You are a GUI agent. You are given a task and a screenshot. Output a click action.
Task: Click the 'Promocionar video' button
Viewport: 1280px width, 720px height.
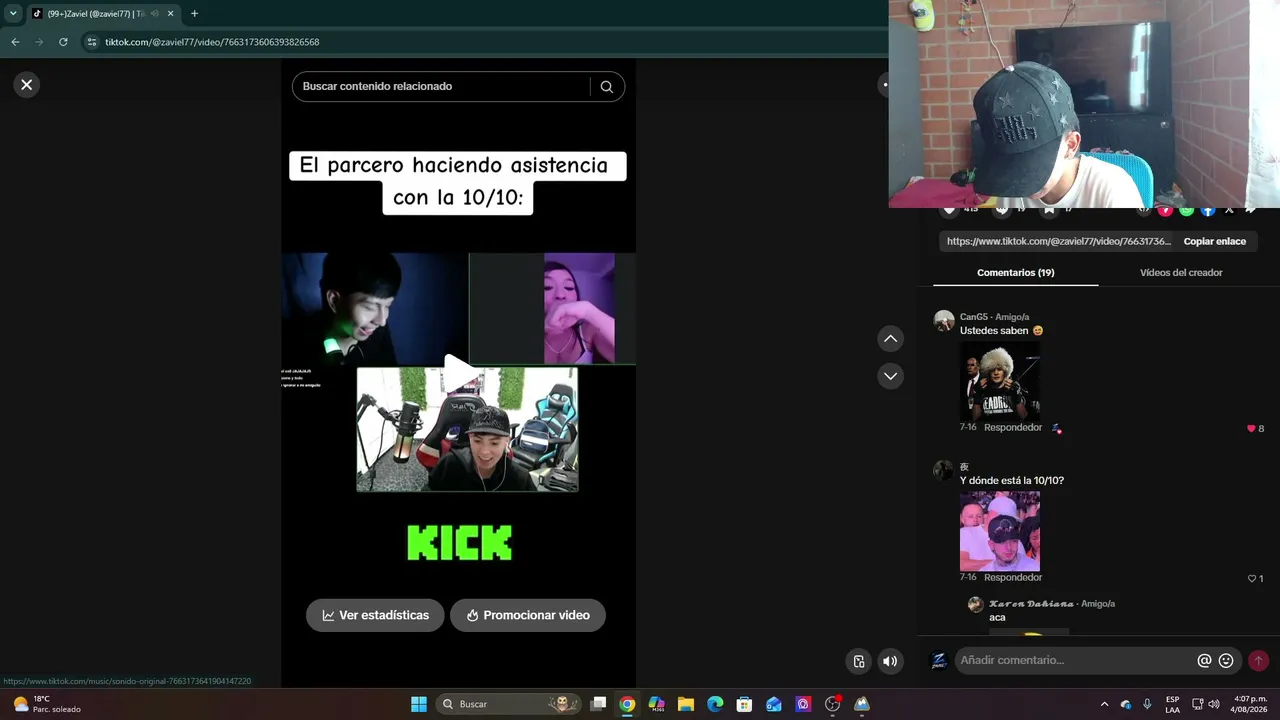click(x=527, y=615)
